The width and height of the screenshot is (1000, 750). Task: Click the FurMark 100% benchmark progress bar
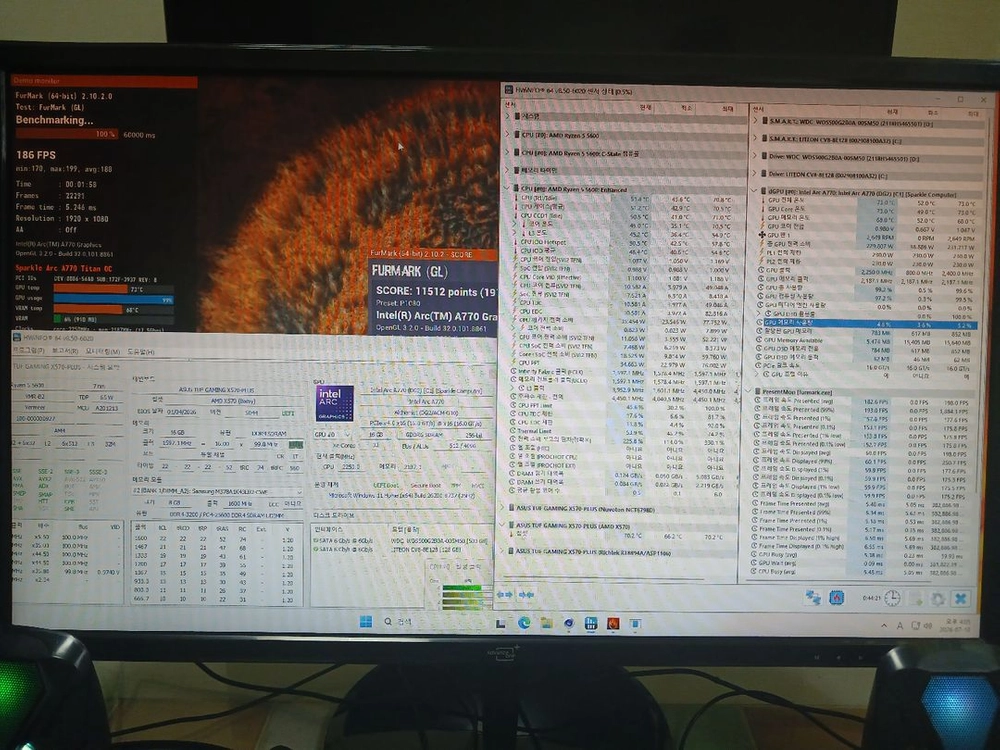[67, 134]
